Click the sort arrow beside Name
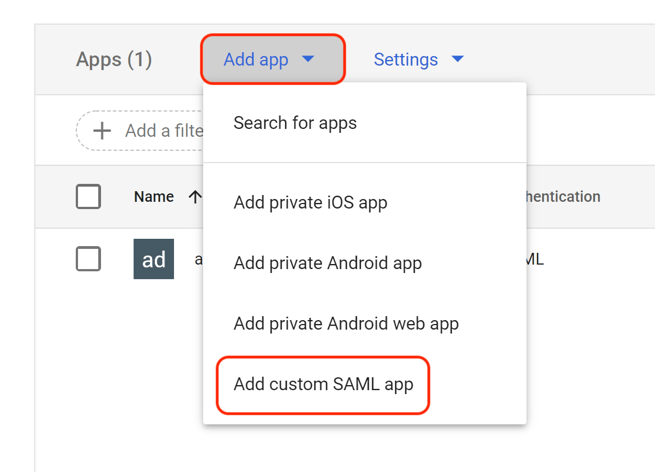Viewport: 655px width, 472px height. tap(194, 197)
